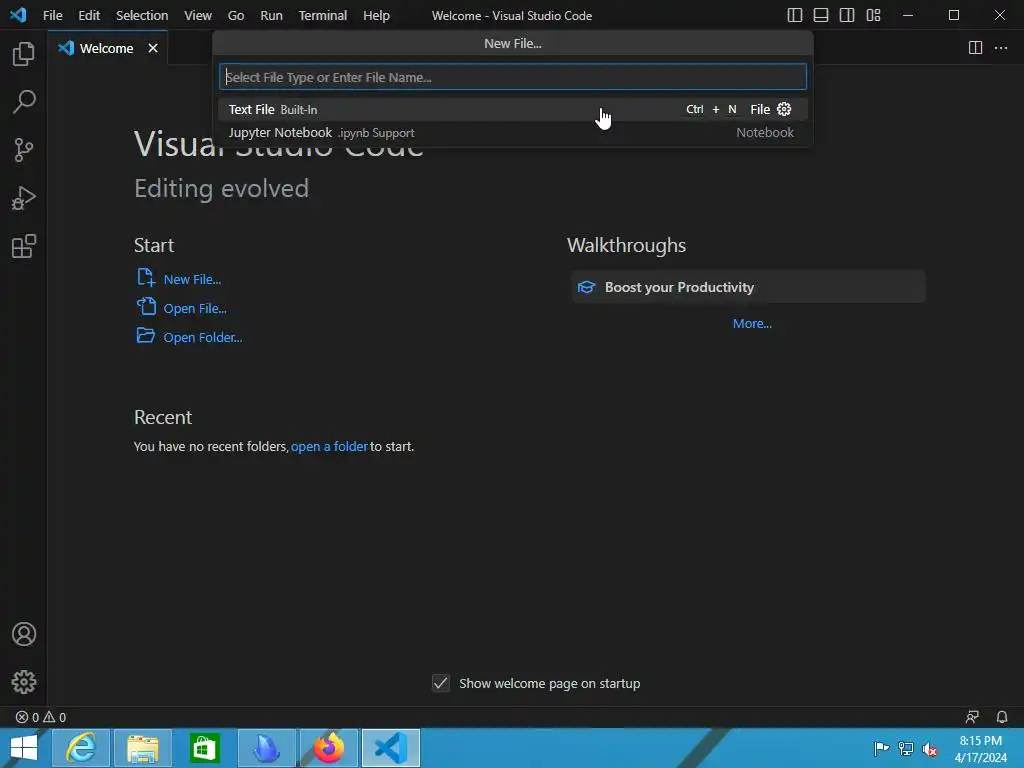This screenshot has height=768, width=1024.
Task: Click the errors and warnings status indicator
Action: point(40,717)
